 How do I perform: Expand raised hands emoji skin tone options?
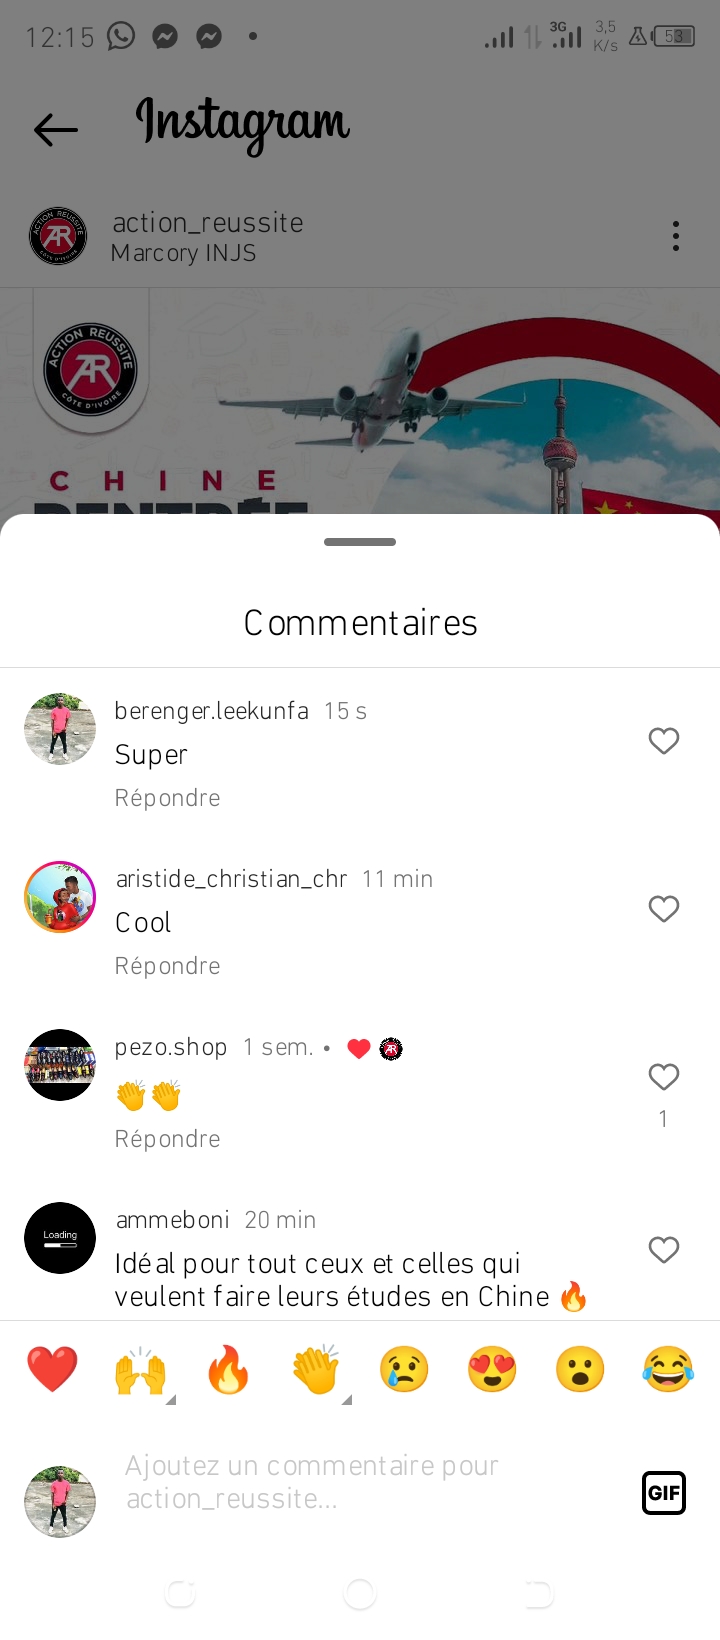pyautogui.click(x=140, y=1370)
